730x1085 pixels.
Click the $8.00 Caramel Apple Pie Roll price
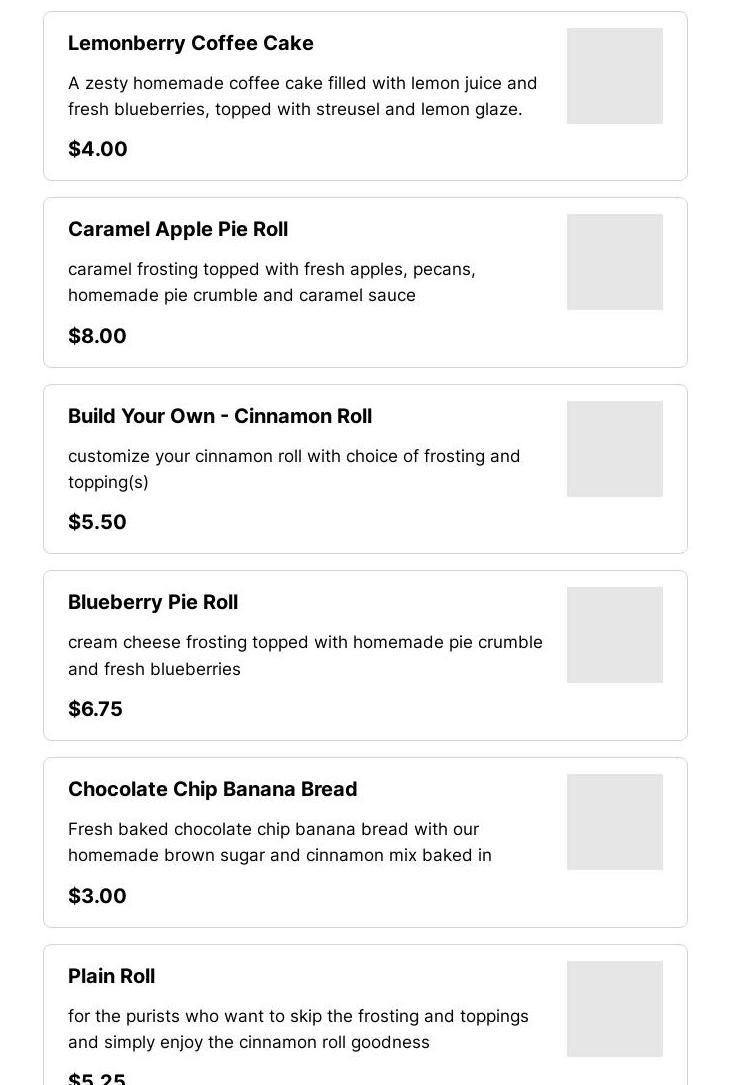click(97, 336)
